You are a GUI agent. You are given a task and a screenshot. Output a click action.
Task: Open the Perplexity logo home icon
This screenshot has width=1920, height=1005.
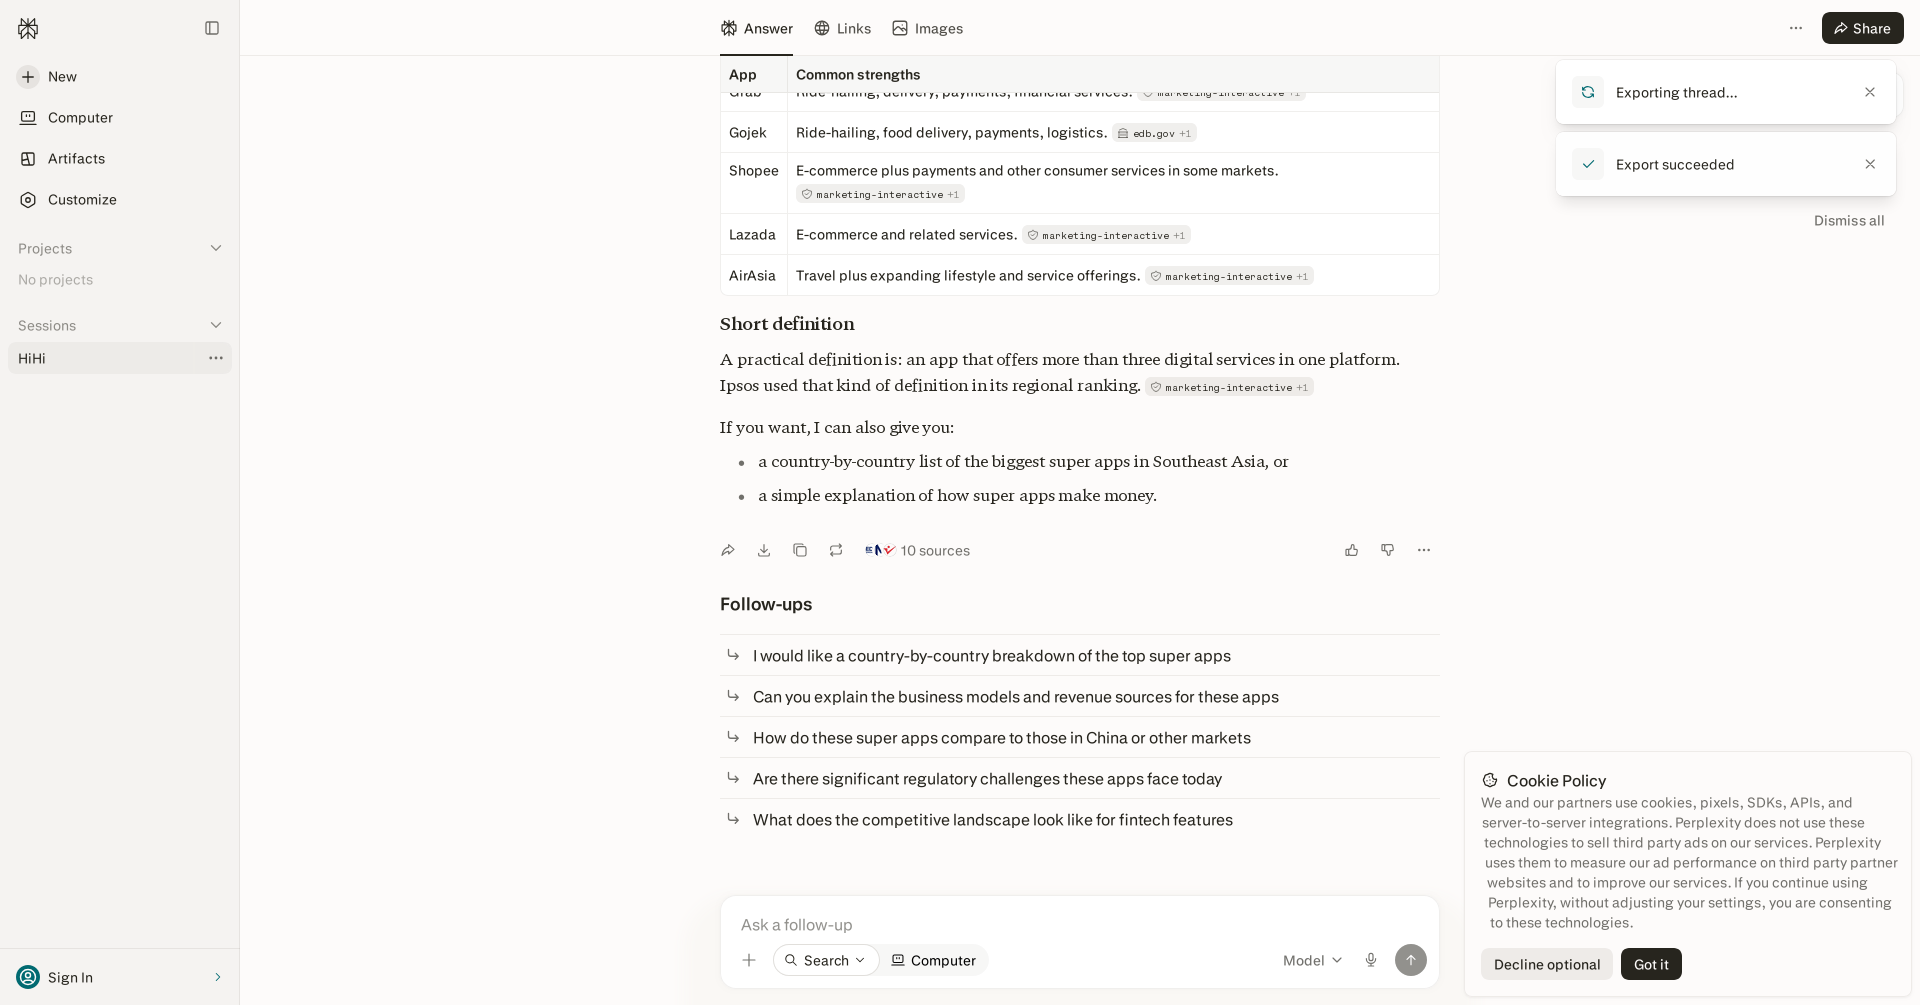click(28, 28)
